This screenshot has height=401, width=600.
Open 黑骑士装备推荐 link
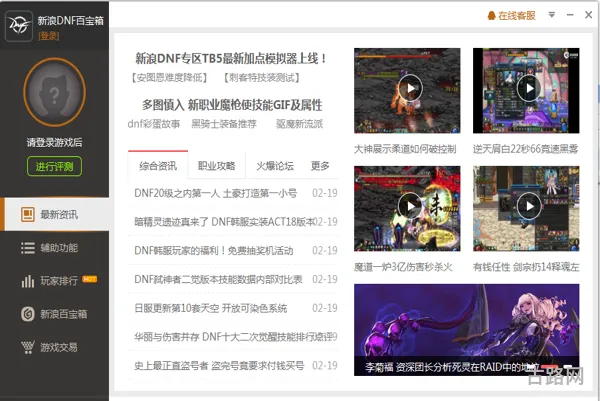[224, 124]
